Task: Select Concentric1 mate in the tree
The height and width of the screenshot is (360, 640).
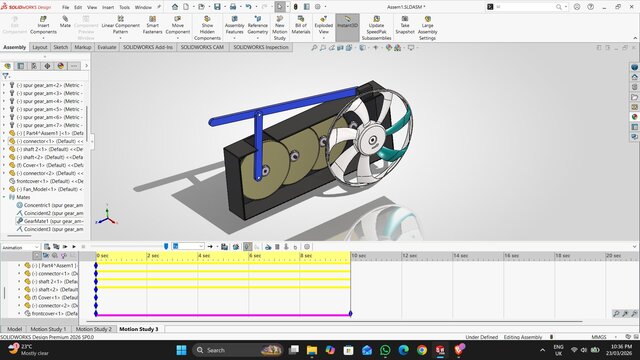Action: (x=49, y=205)
